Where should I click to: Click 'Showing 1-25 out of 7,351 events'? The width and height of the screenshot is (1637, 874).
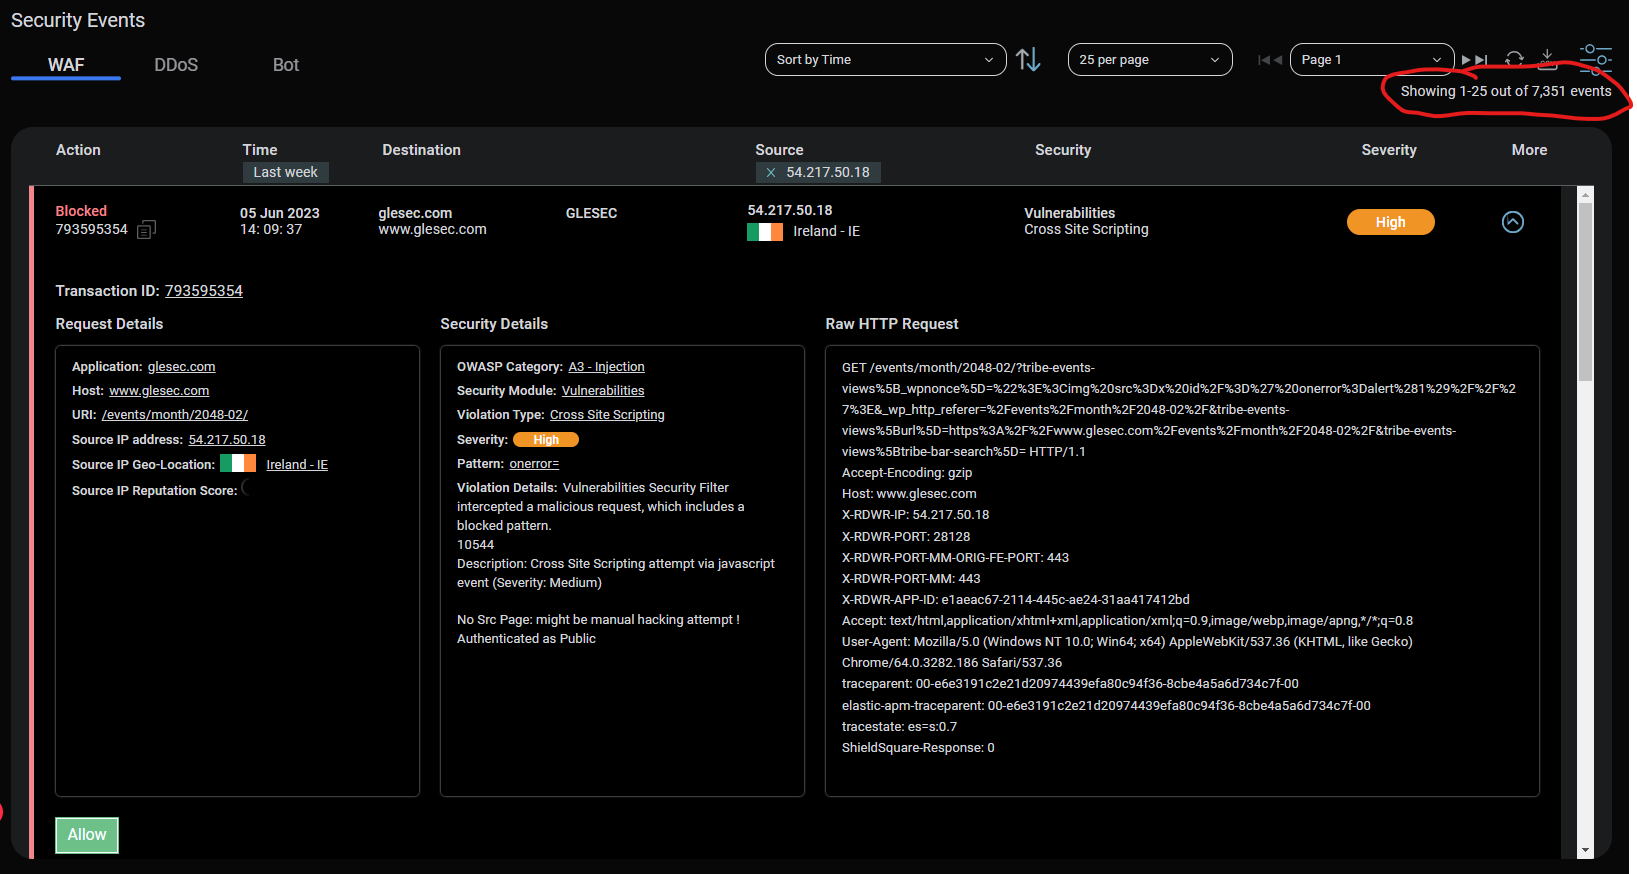1505,91
